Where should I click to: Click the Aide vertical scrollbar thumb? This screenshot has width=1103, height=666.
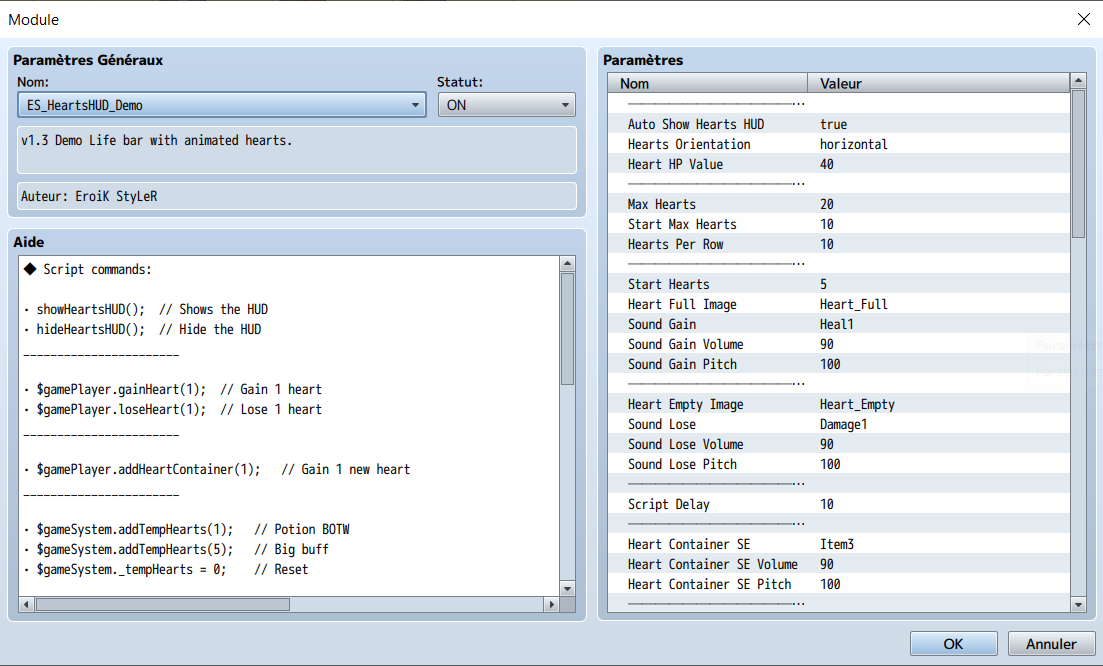[x=568, y=328]
